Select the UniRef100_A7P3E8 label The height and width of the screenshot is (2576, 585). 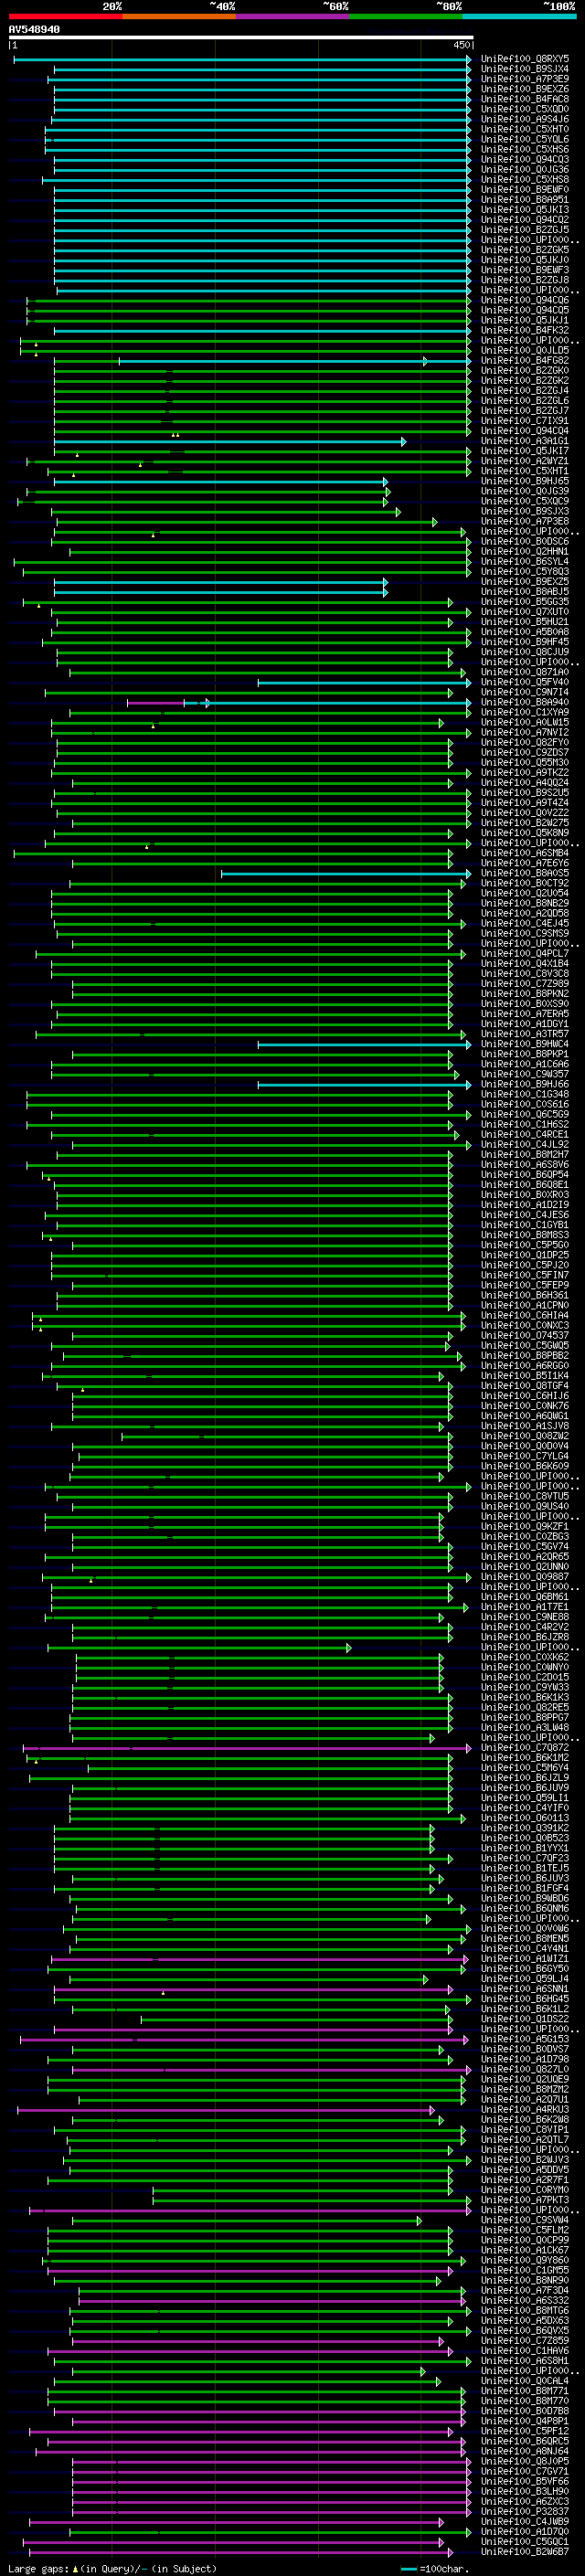tap(525, 521)
